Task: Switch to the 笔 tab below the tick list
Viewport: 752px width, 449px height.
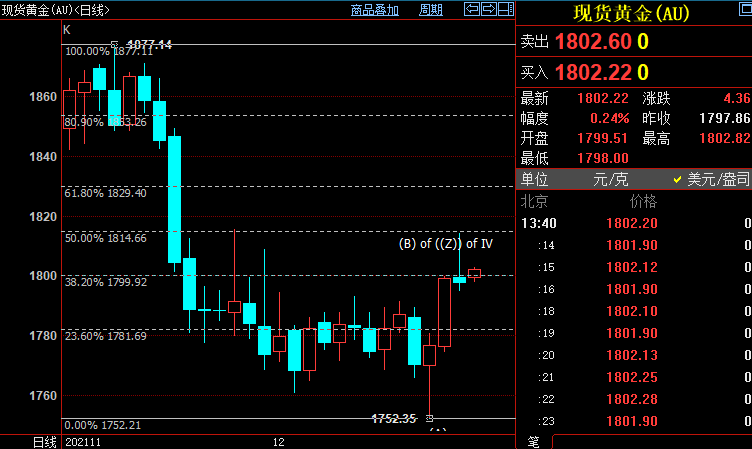Action: pos(533,441)
